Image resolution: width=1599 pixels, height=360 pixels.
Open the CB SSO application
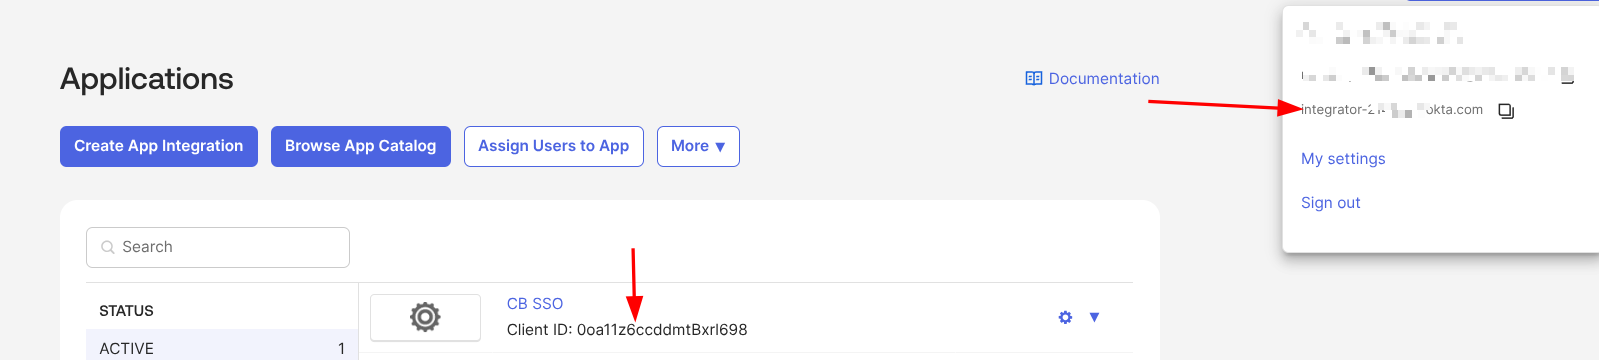point(535,303)
